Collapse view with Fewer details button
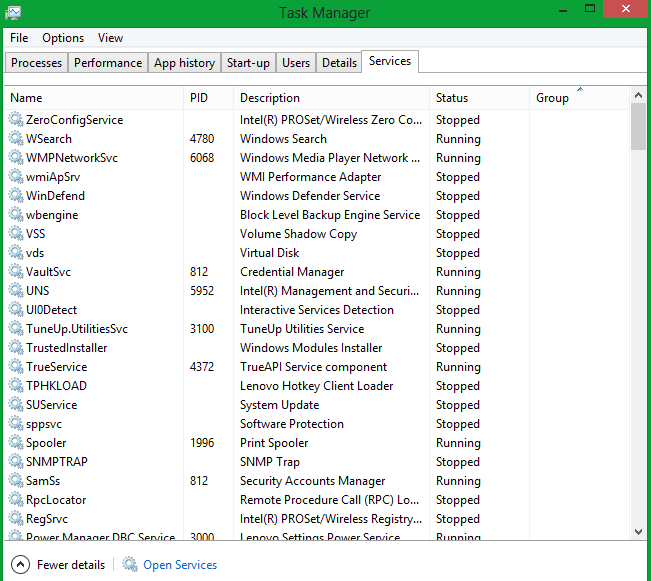This screenshot has height=581, width=651. [58, 564]
